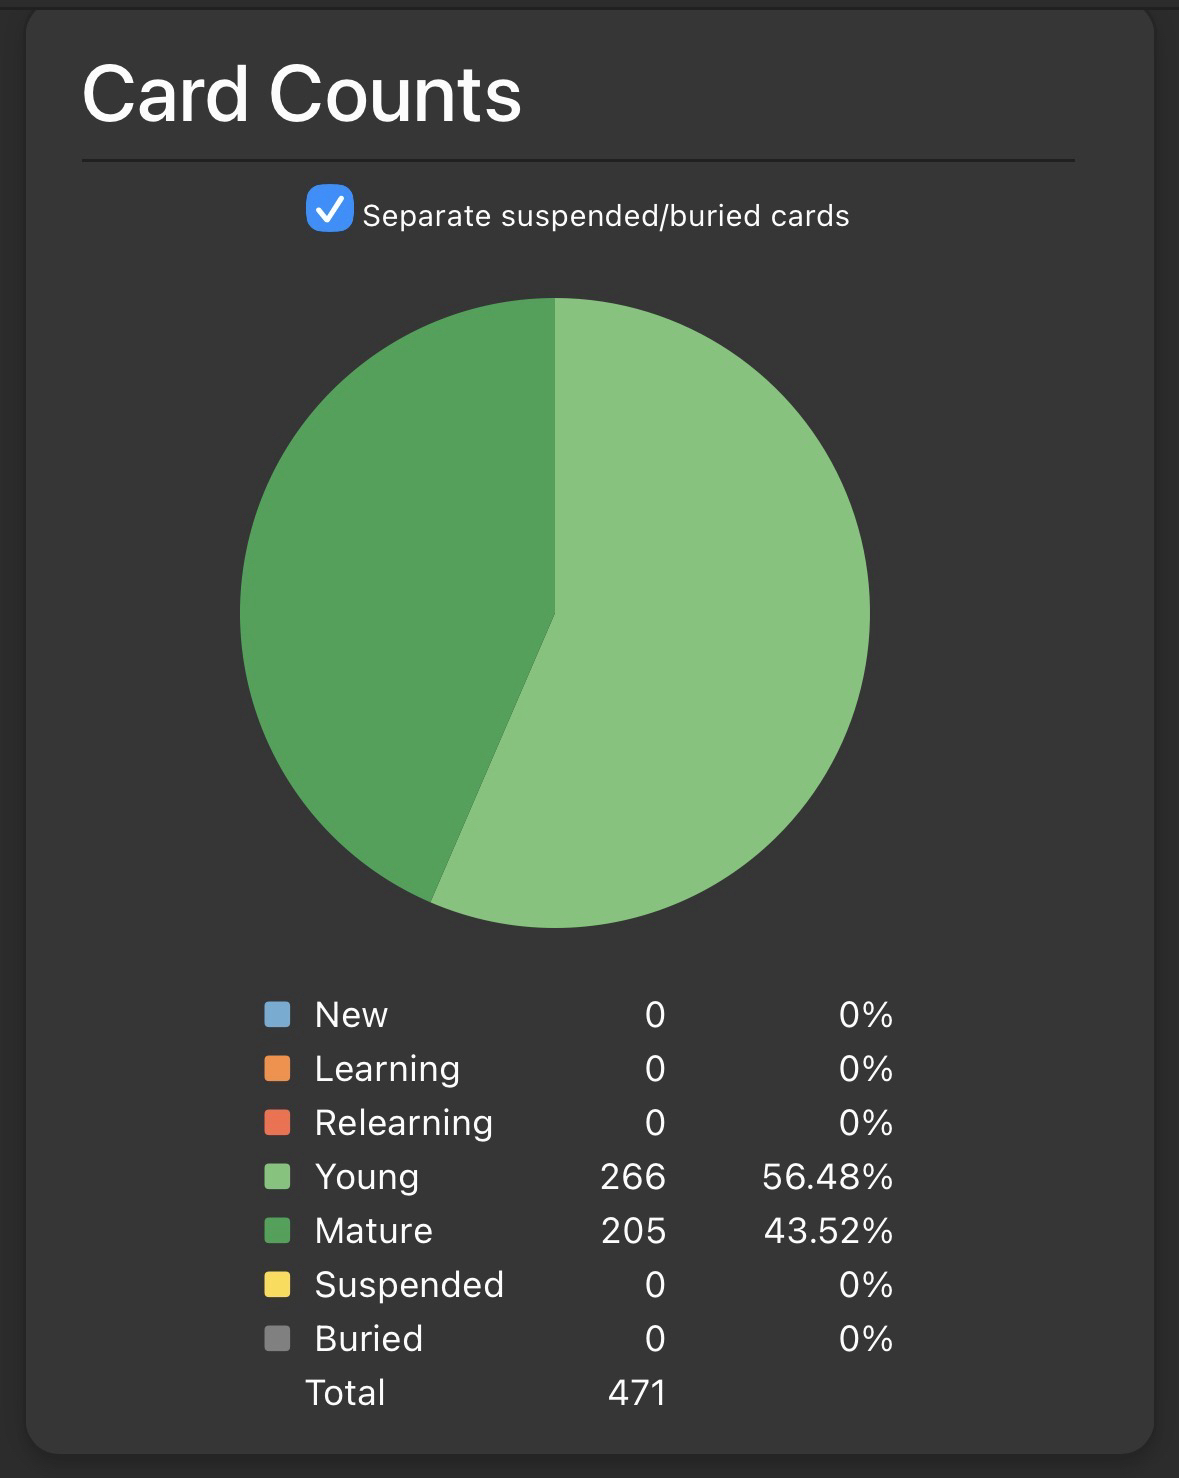Click the Young count 266
Screen dimensions: 1179x1478
(x=632, y=1177)
